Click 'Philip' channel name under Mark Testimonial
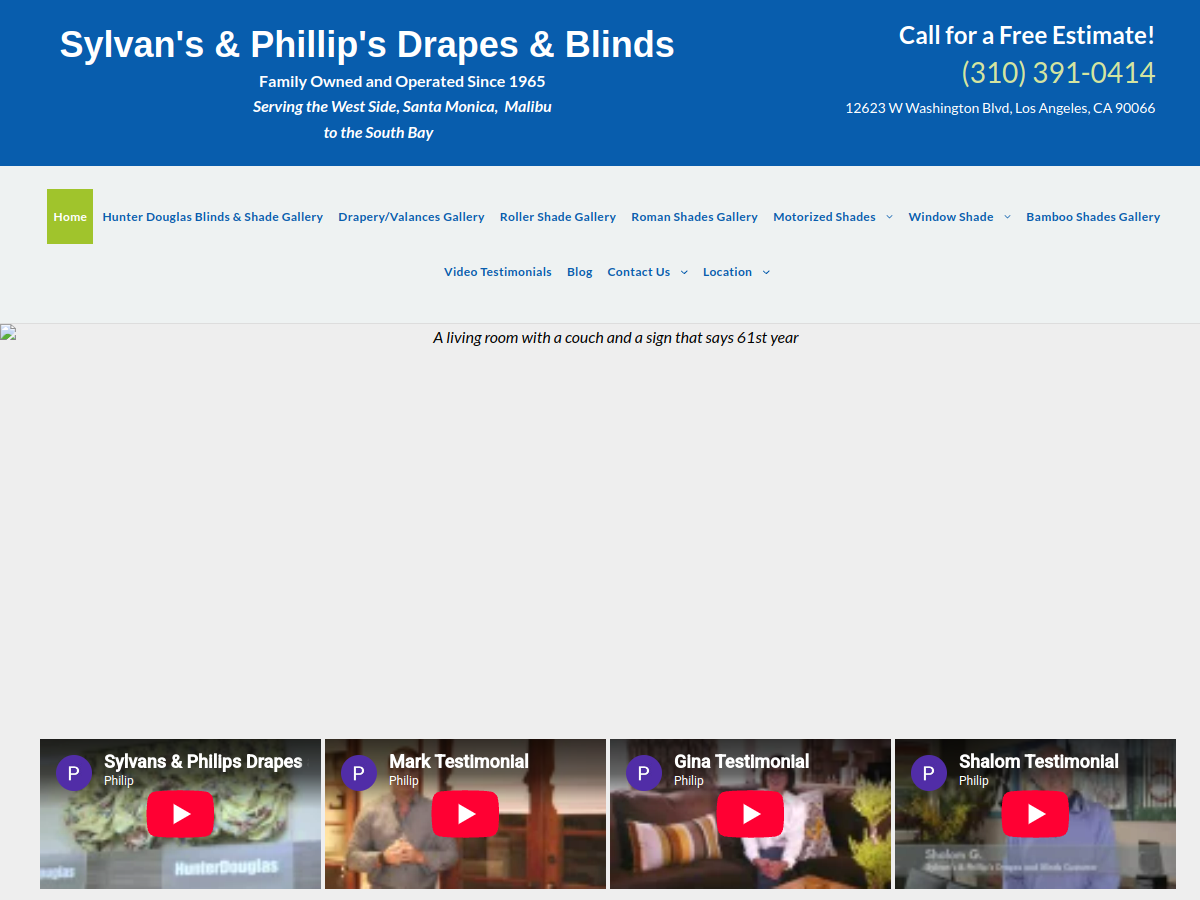 coord(404,781)
